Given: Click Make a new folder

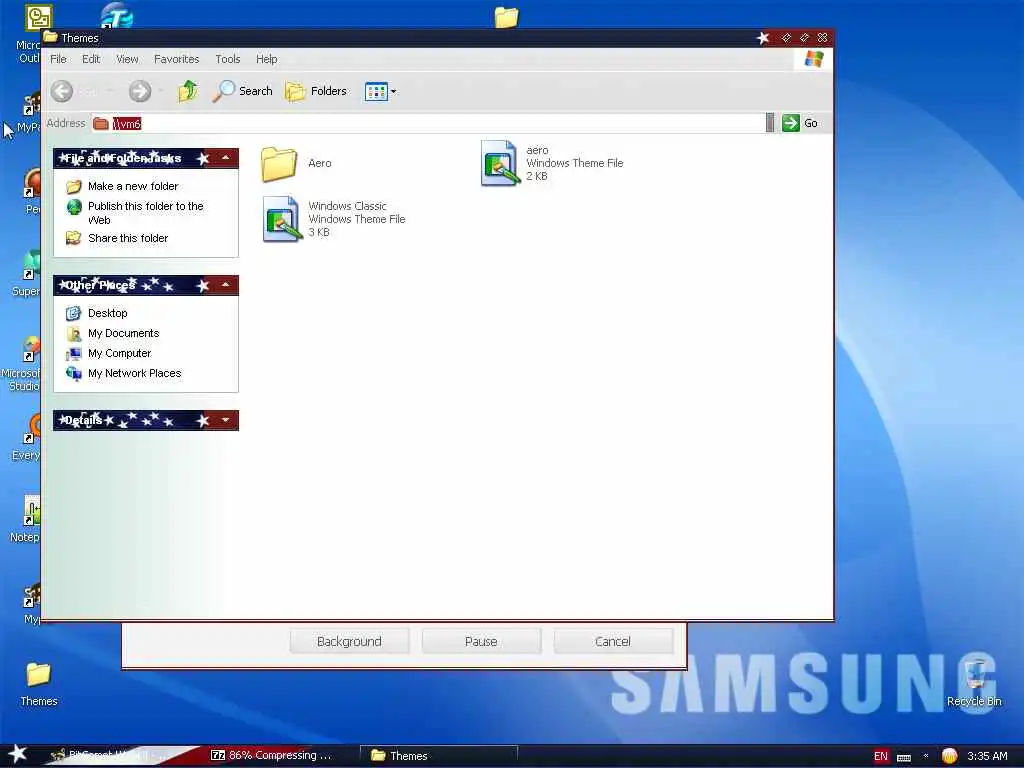Looking at the screenshot, I should click(x=133, y=186).
